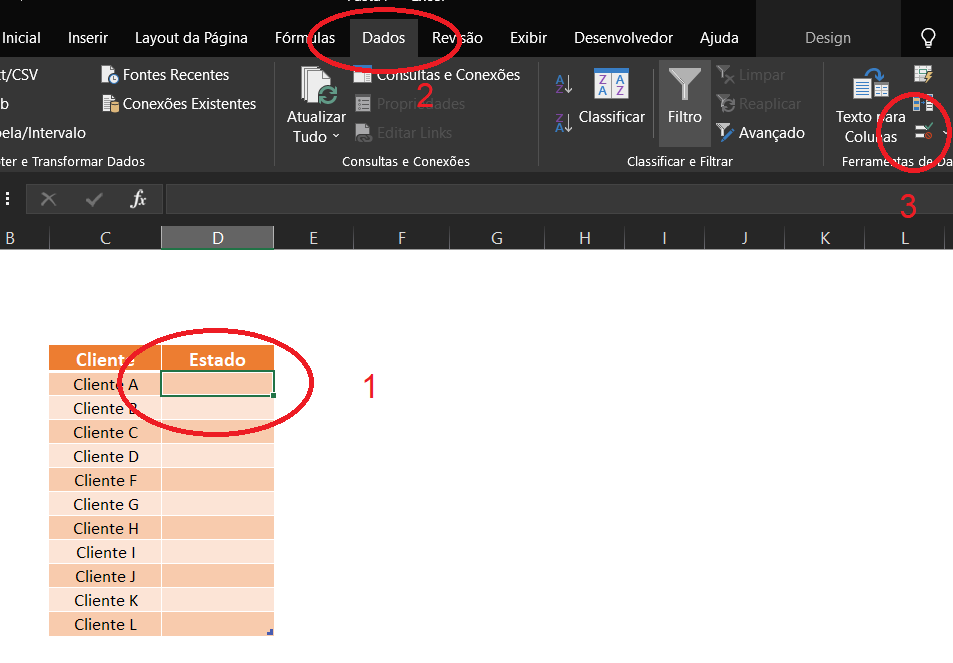Click the formula bar three-dot handle

8,199
